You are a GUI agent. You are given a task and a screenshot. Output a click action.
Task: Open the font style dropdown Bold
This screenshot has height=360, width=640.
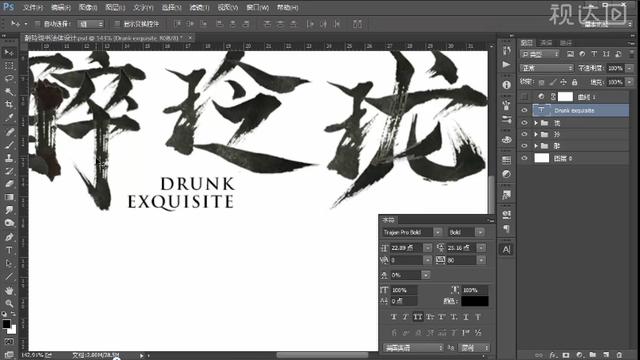coord(480,232)
